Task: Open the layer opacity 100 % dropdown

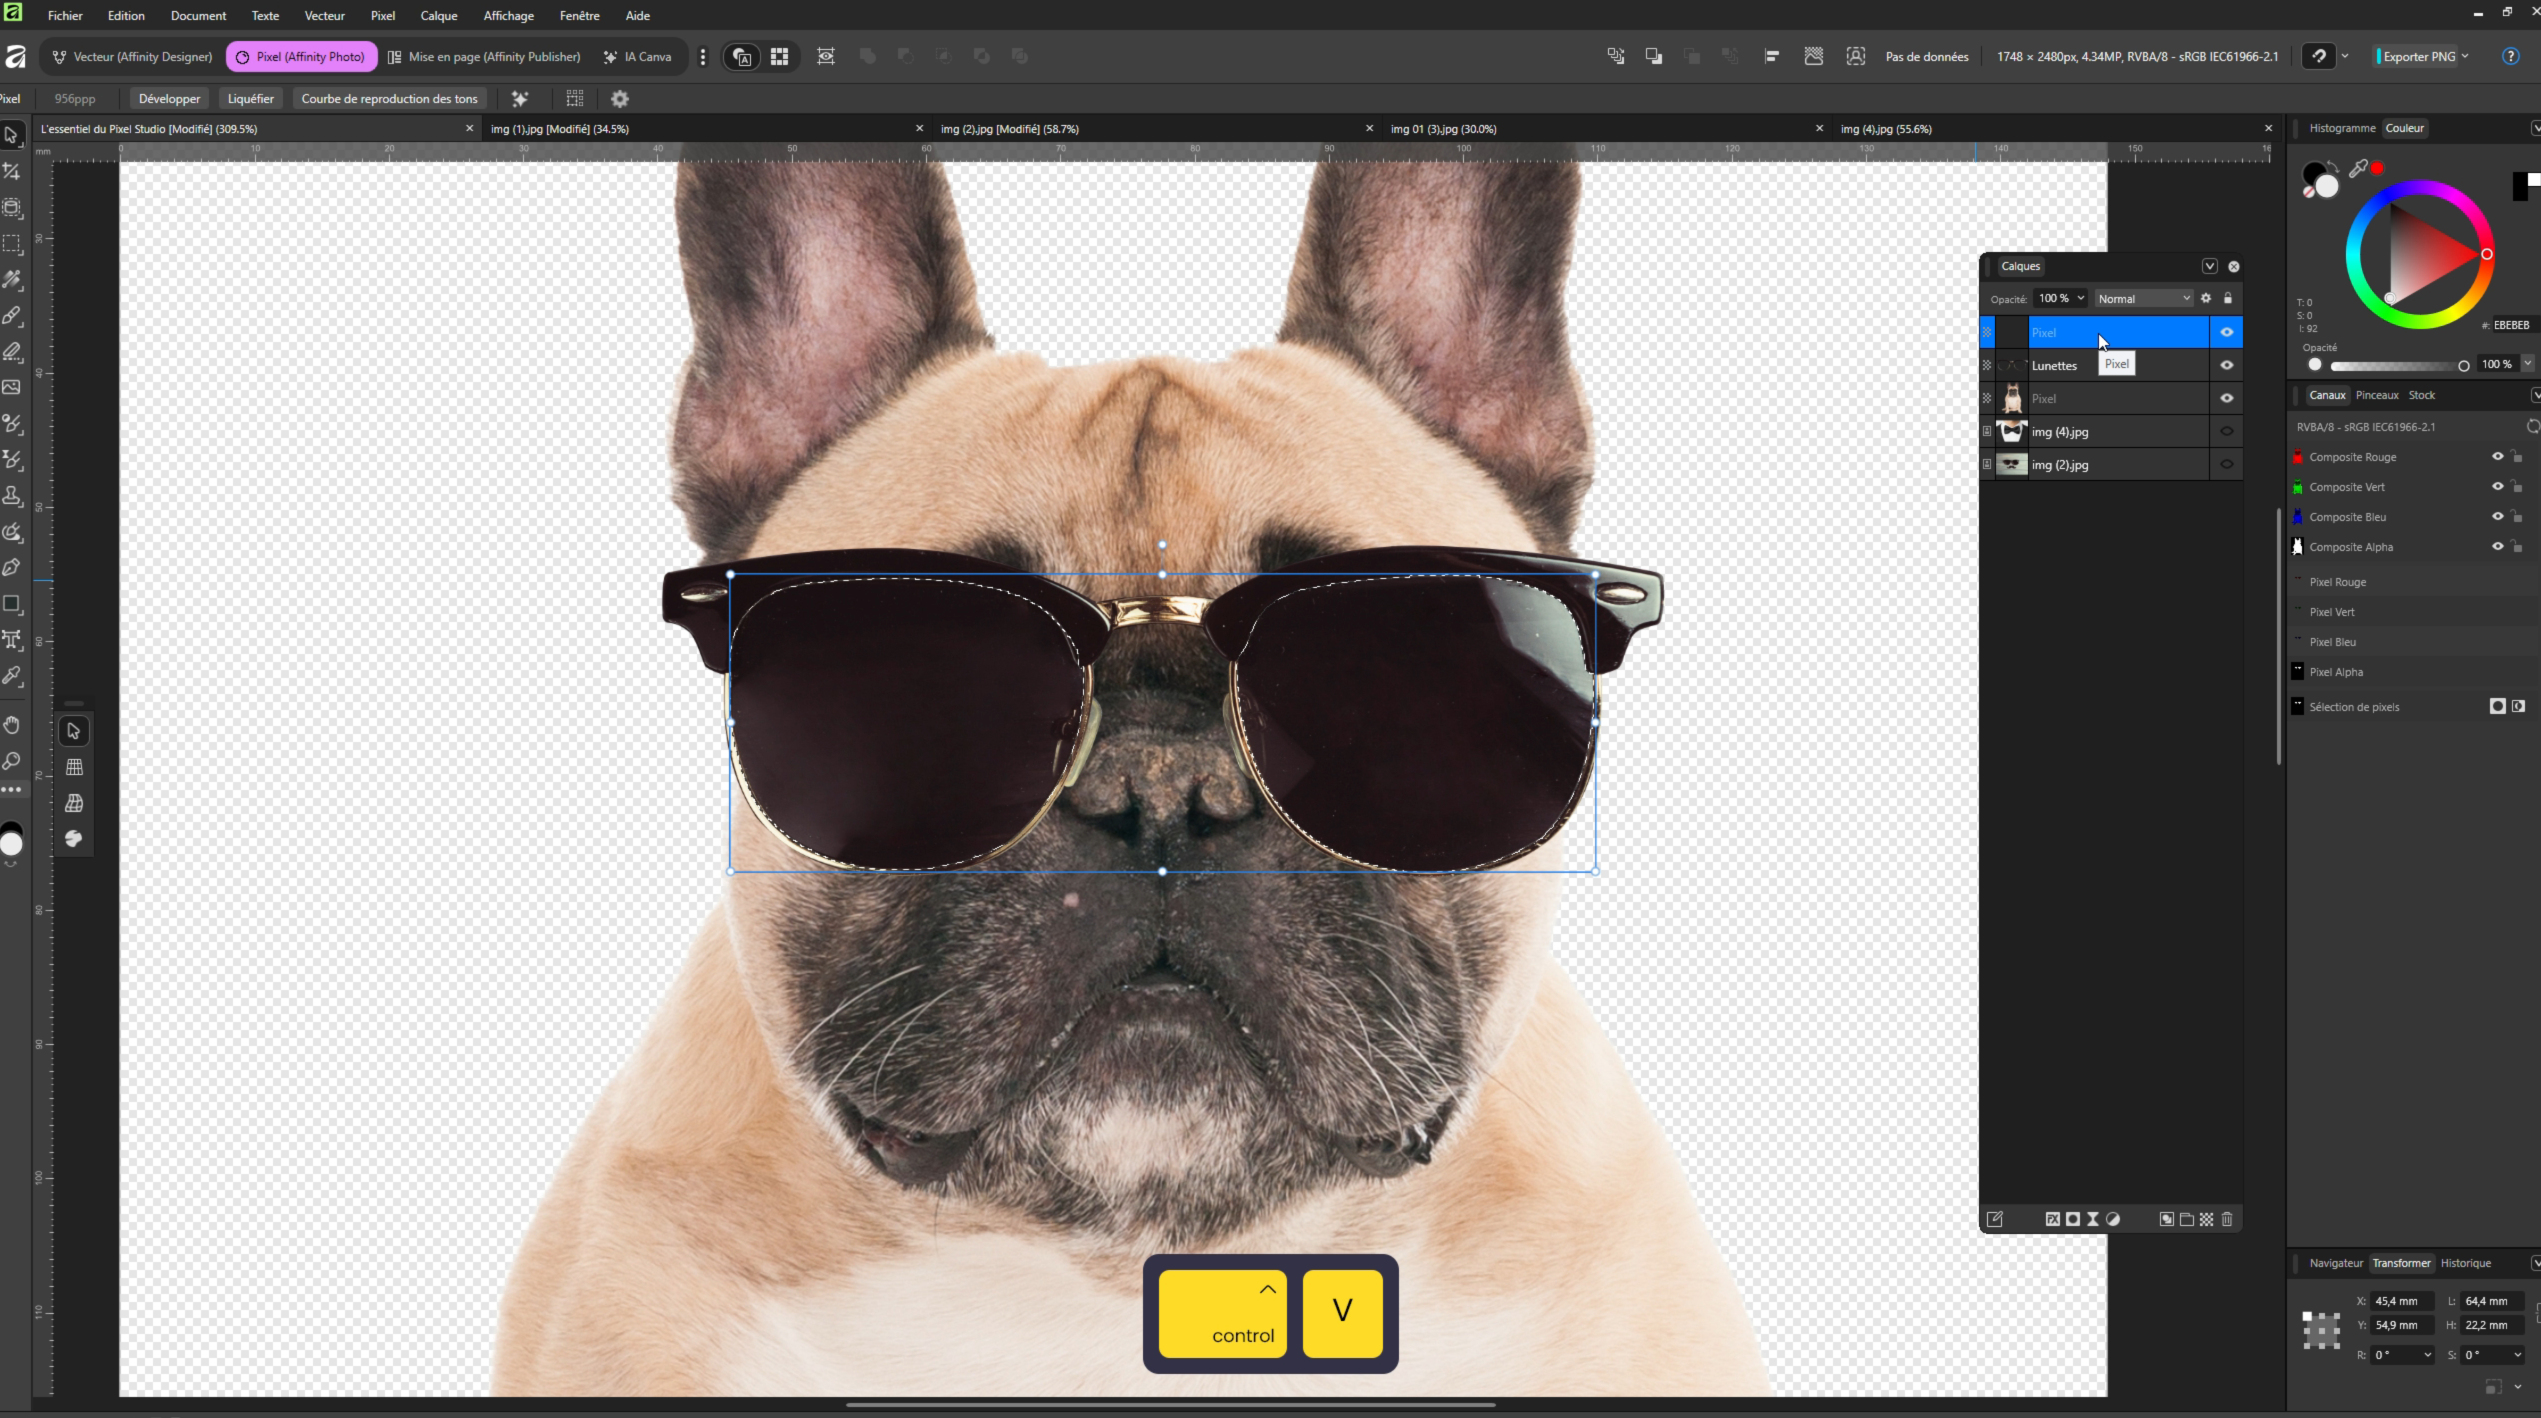Action: (x=2081, y=298)
